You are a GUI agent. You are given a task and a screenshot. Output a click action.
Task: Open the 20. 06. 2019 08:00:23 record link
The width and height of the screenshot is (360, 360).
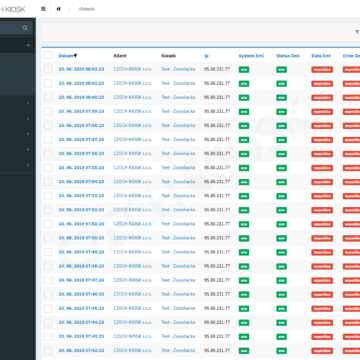tap(81, 97)
